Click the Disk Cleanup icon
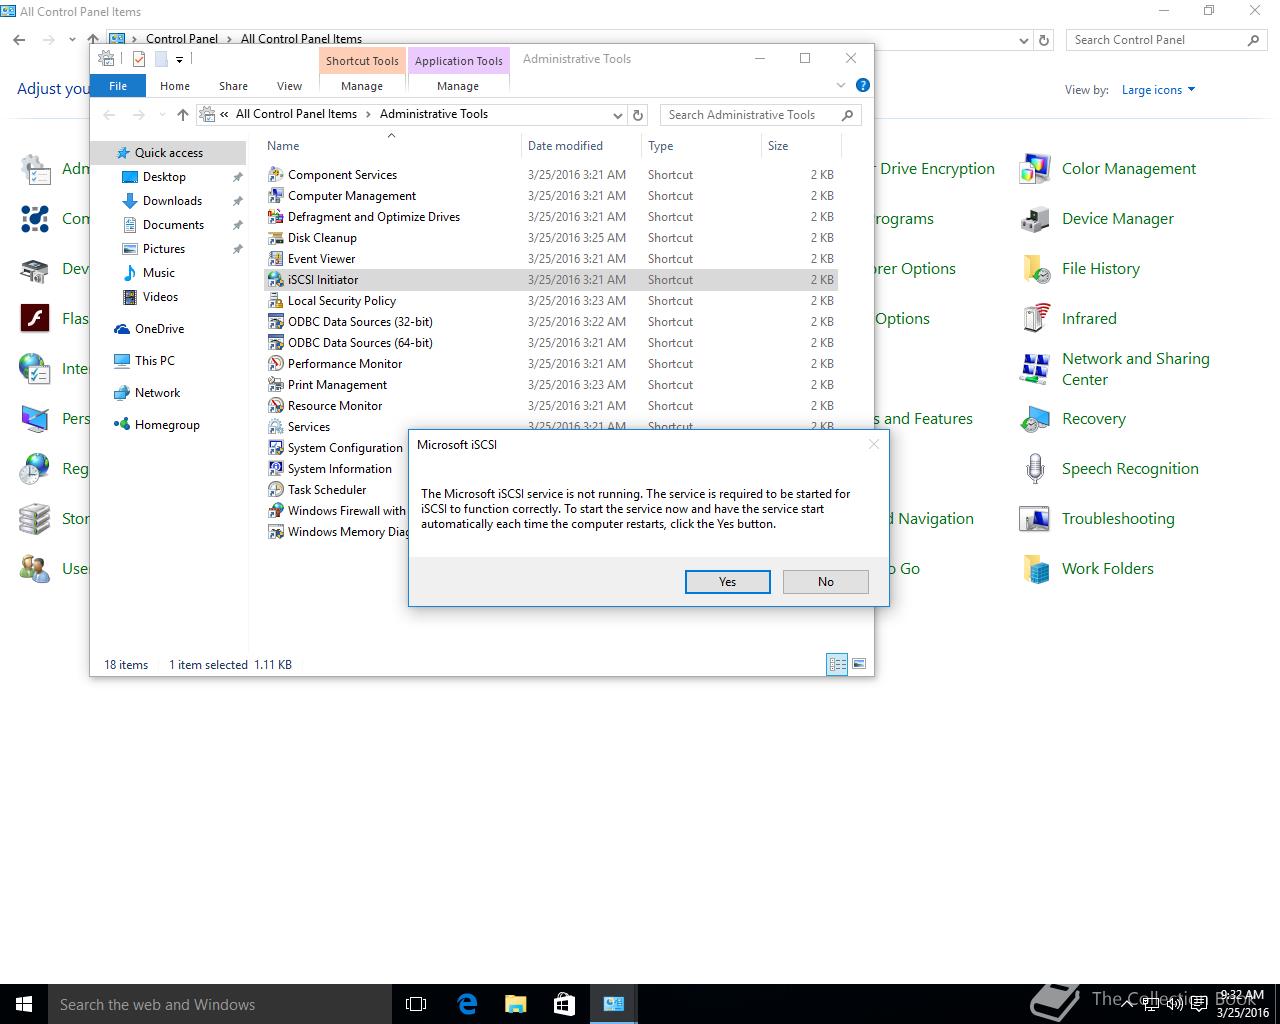Viewport: 1280px width, 1024px height. click(276, 237)
